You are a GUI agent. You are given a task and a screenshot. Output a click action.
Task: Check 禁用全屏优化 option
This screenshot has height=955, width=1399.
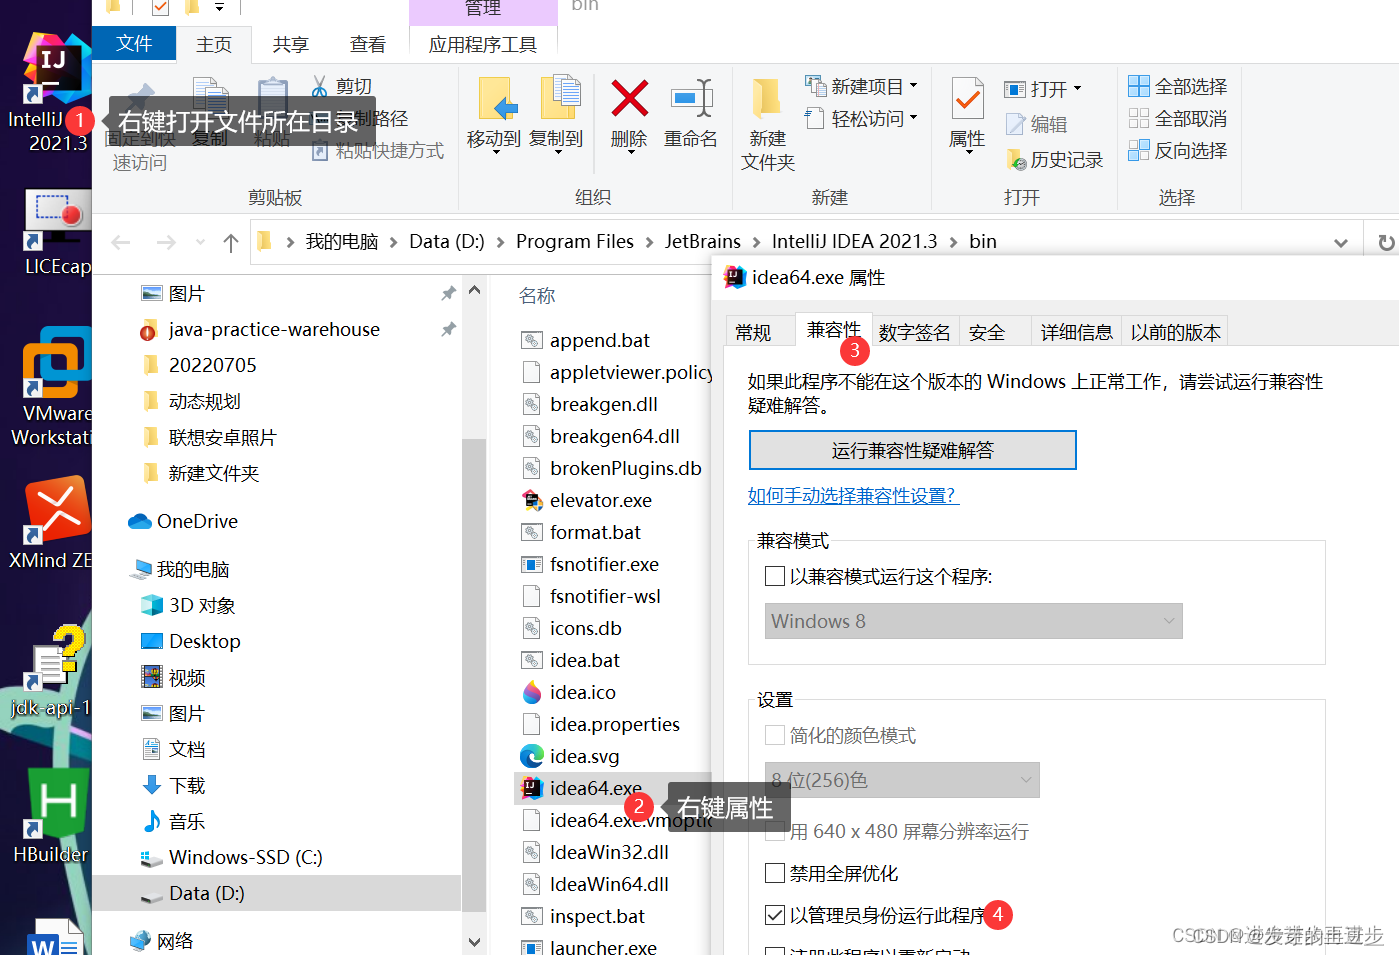point(775,872)
